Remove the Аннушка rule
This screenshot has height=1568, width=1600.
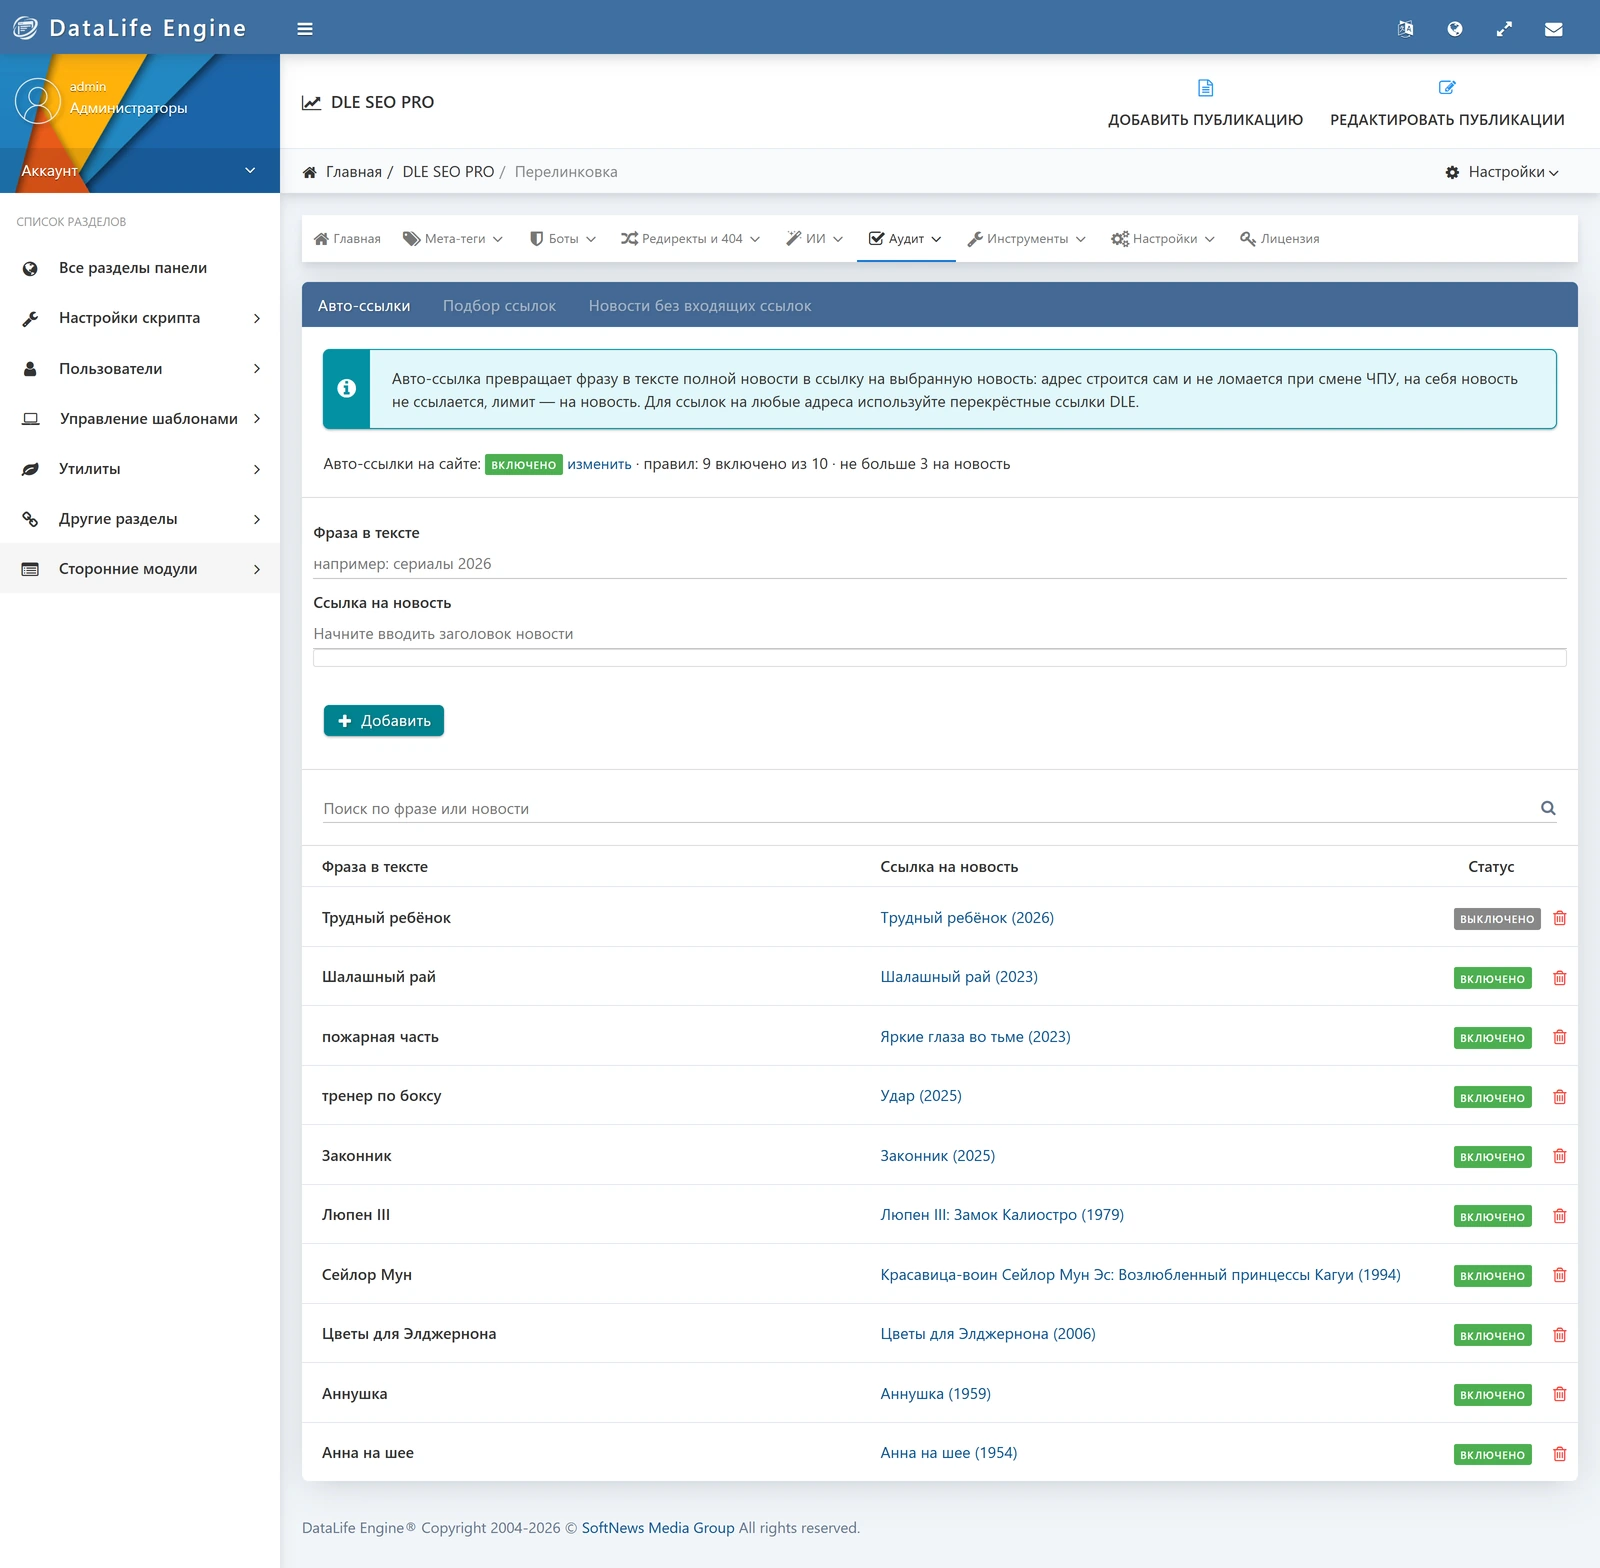pos(1560,1394)
